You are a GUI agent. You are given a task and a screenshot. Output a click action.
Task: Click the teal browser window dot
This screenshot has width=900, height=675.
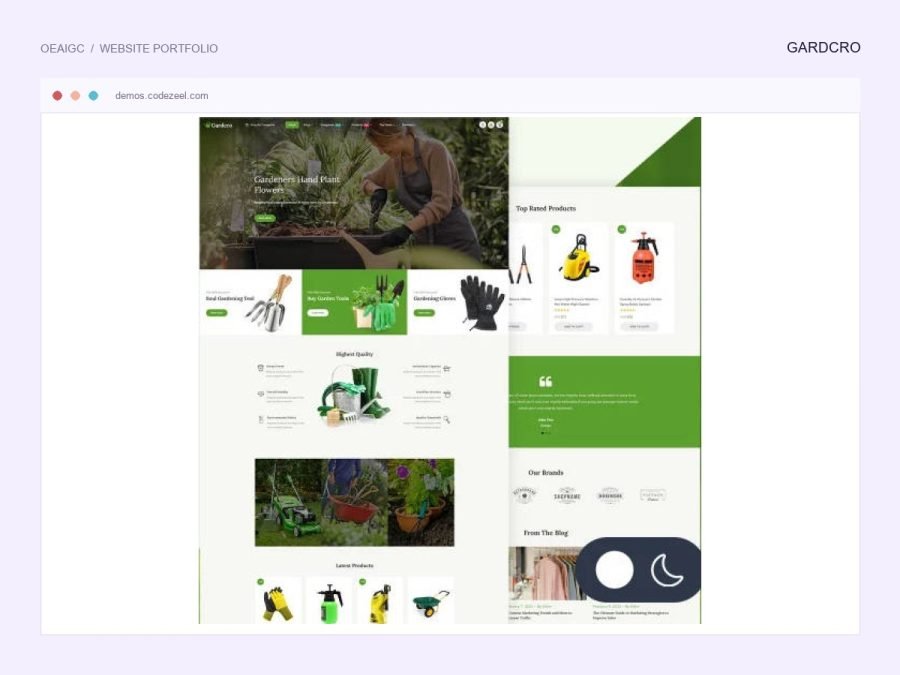tap(94, 96)
